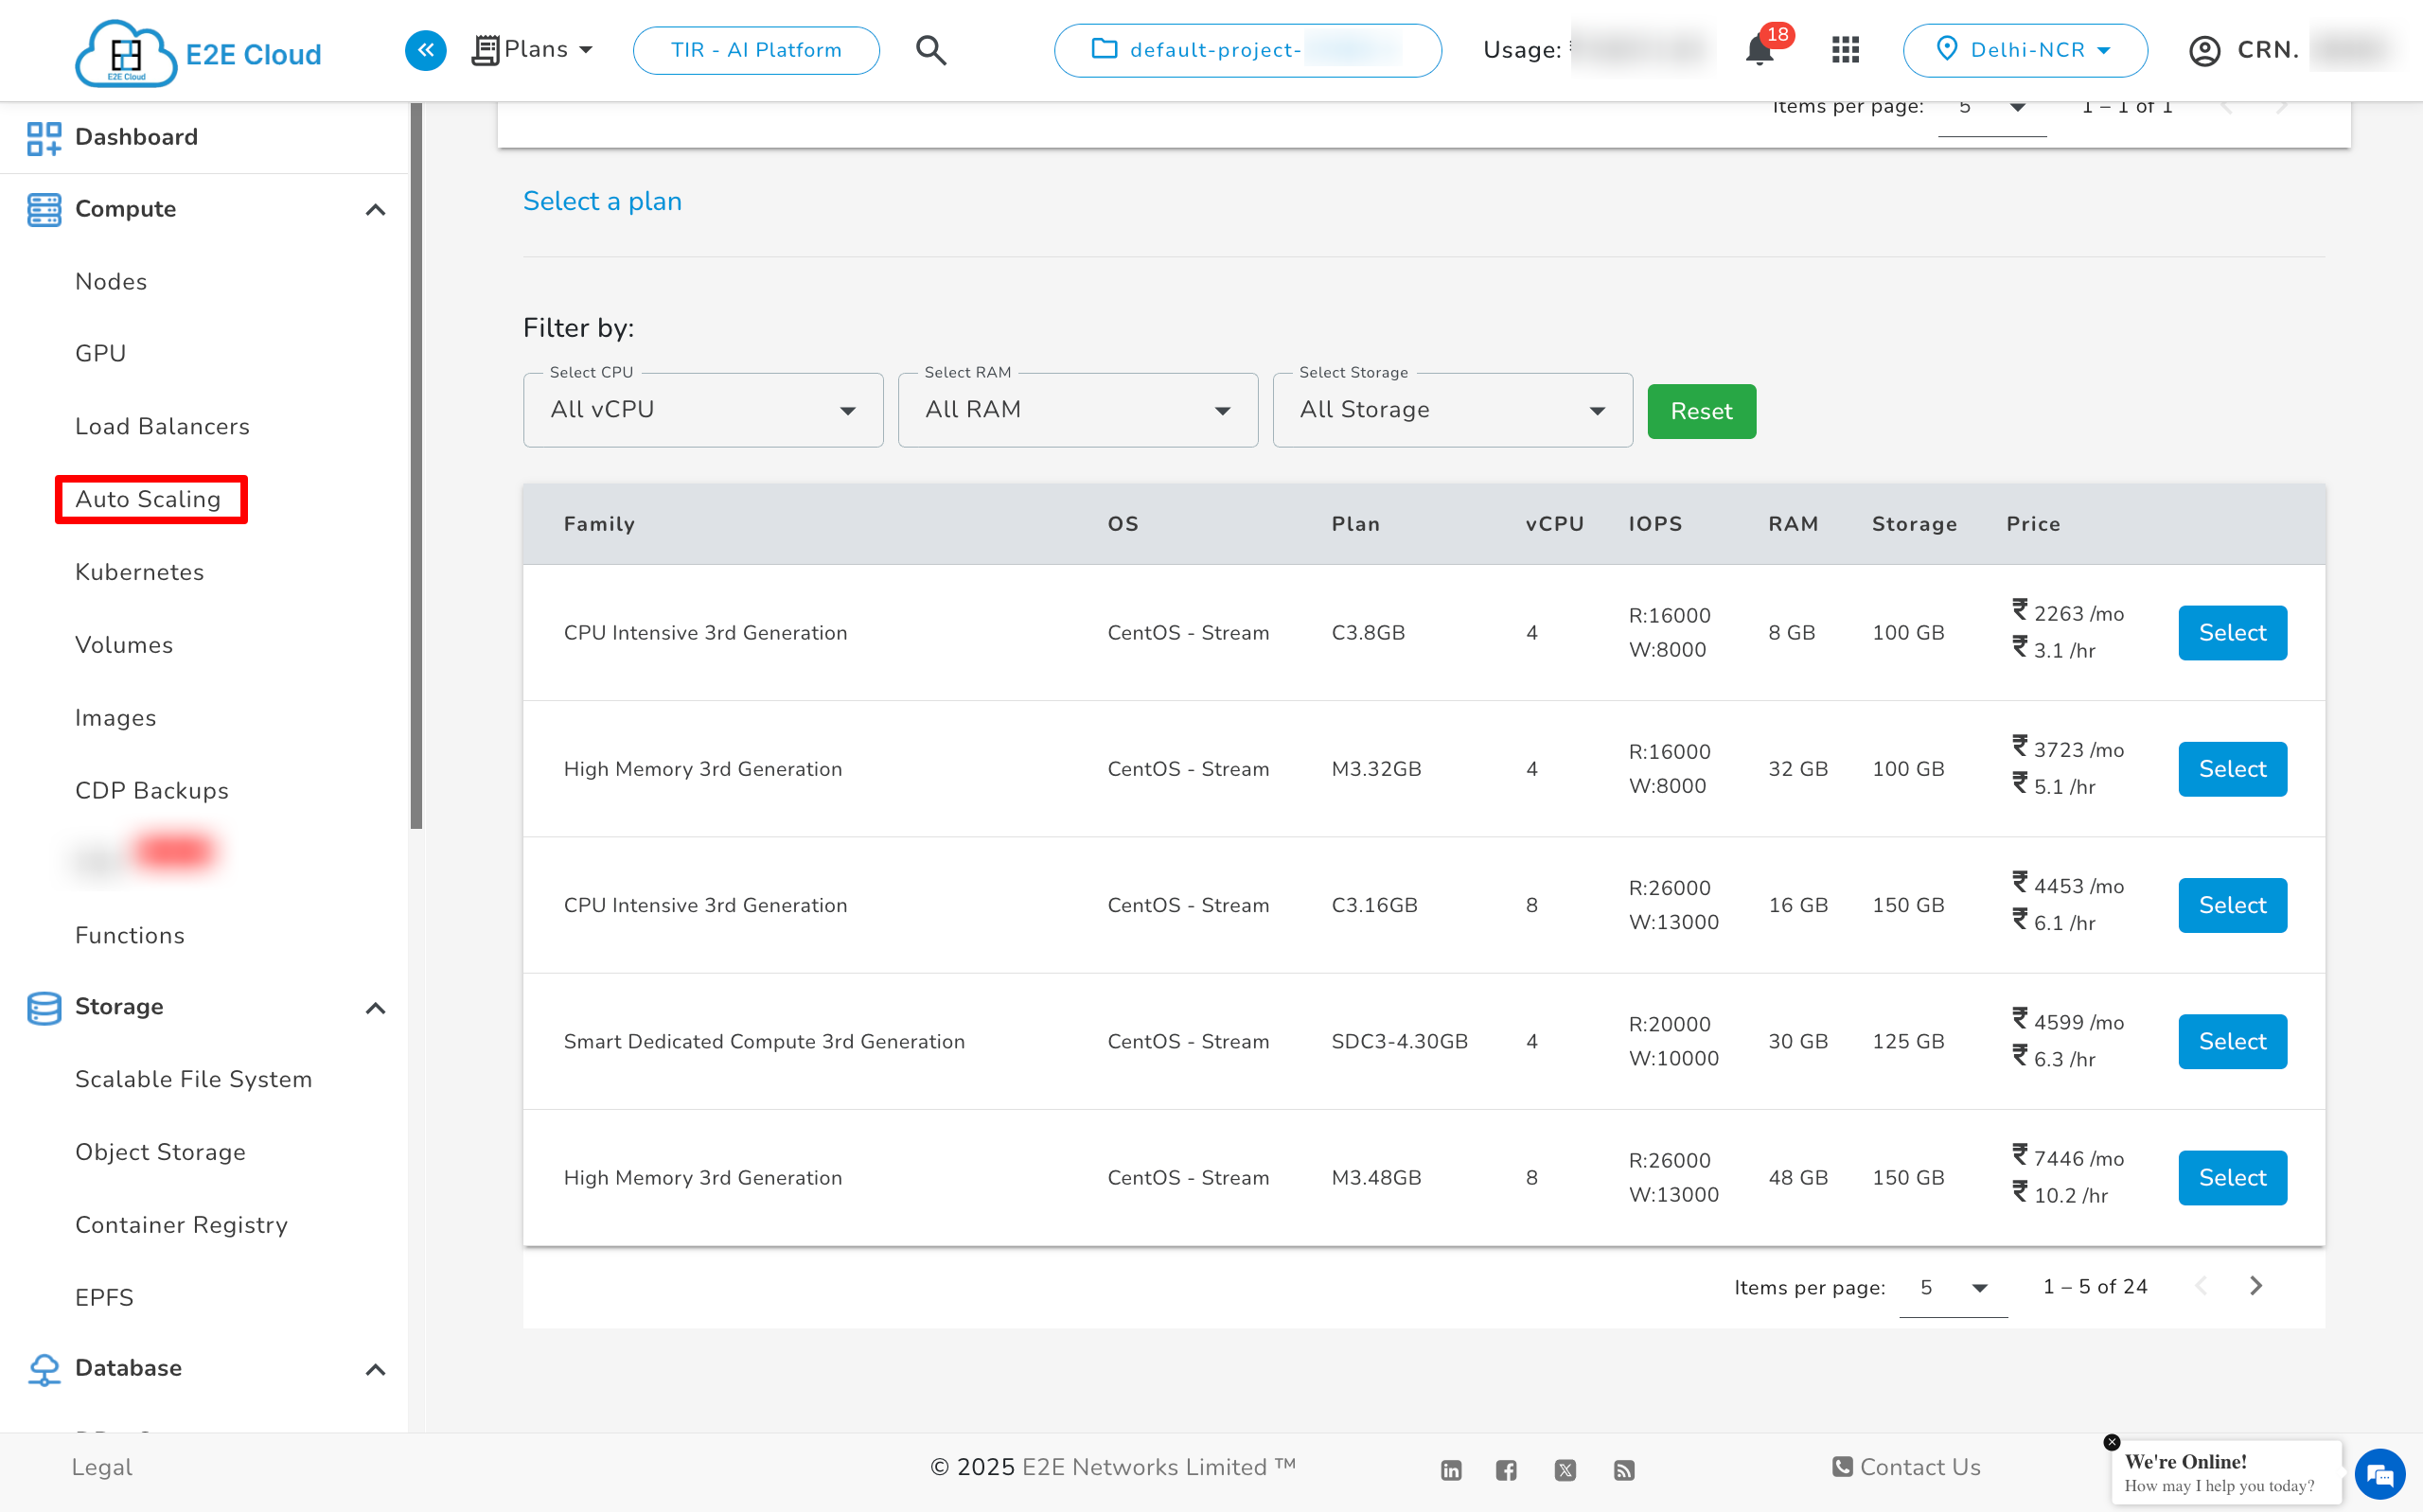The height and width of the screenshot is (1512, 2423).
Task: Open GPU in the sidebar
Action: coord(101,354)
